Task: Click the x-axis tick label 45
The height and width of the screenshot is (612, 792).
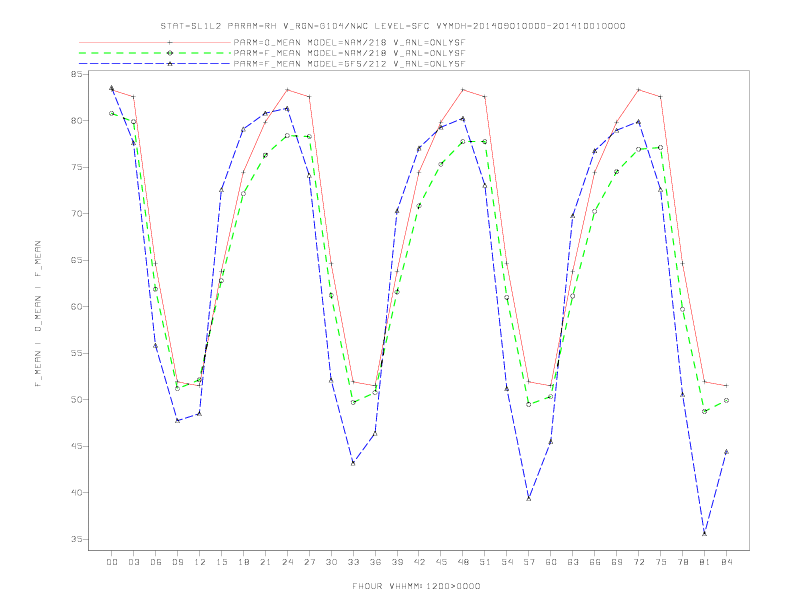Action: pyautogui.click(x=441, y=562)
